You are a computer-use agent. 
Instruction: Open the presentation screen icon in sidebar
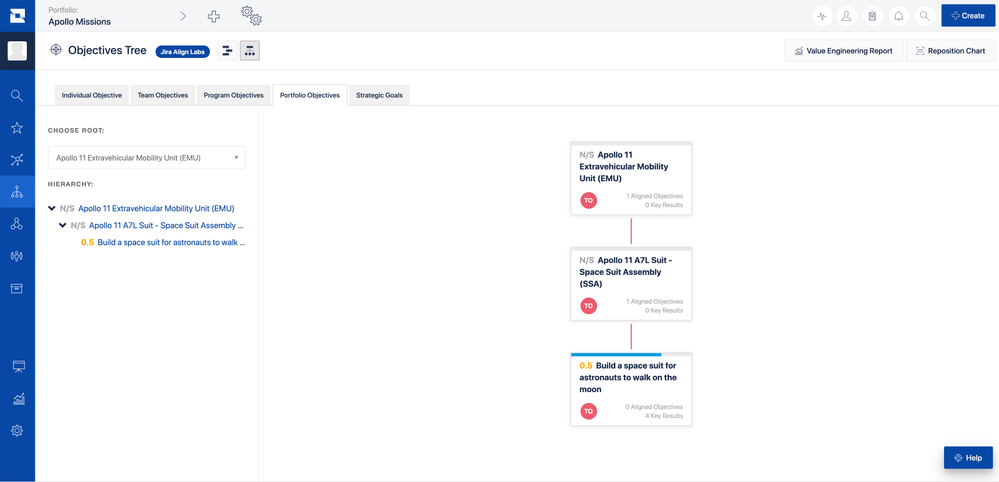pyautogui.click(x=18, y=367)
